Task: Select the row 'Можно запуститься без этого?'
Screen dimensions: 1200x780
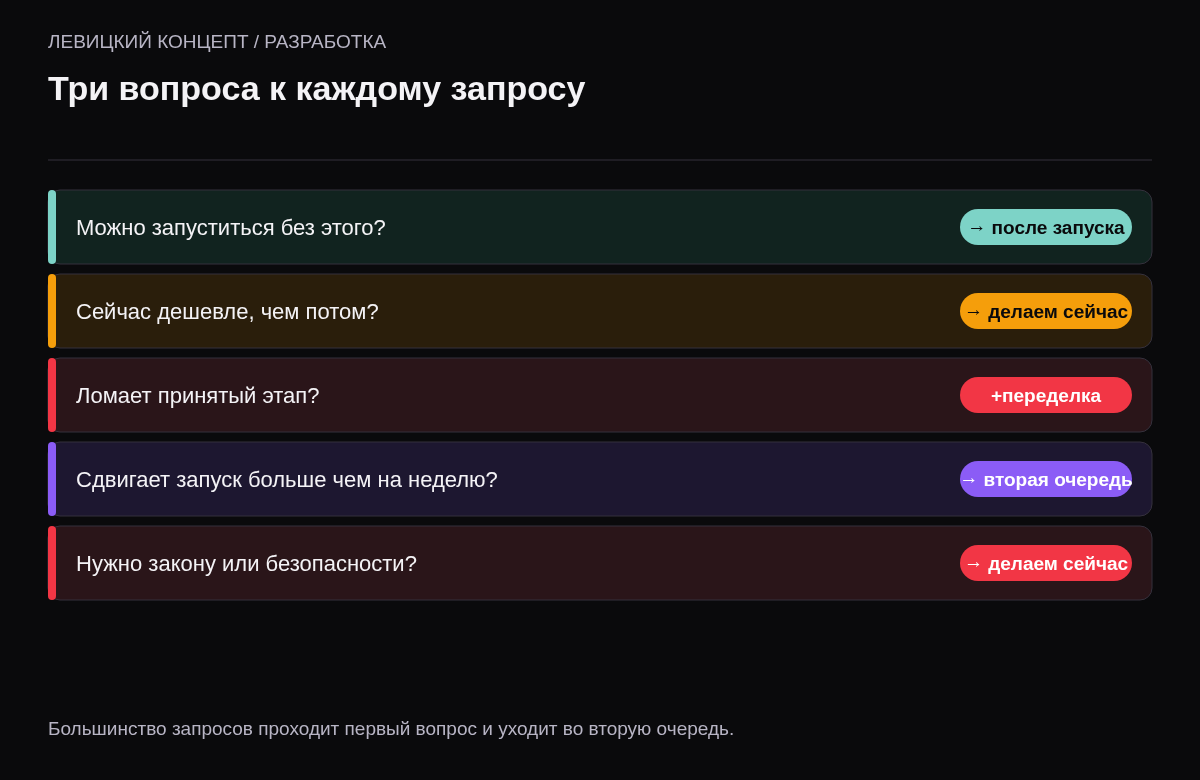Action: point(600,227)
